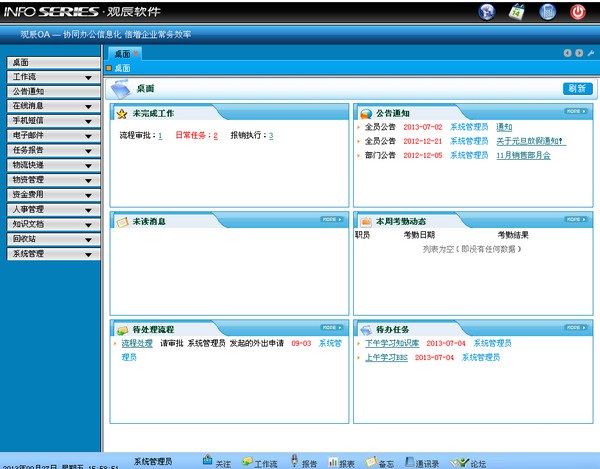This screenshot has height=469, width=600.
Task: Click the wrench settings icon
Action: coord(591,53)
